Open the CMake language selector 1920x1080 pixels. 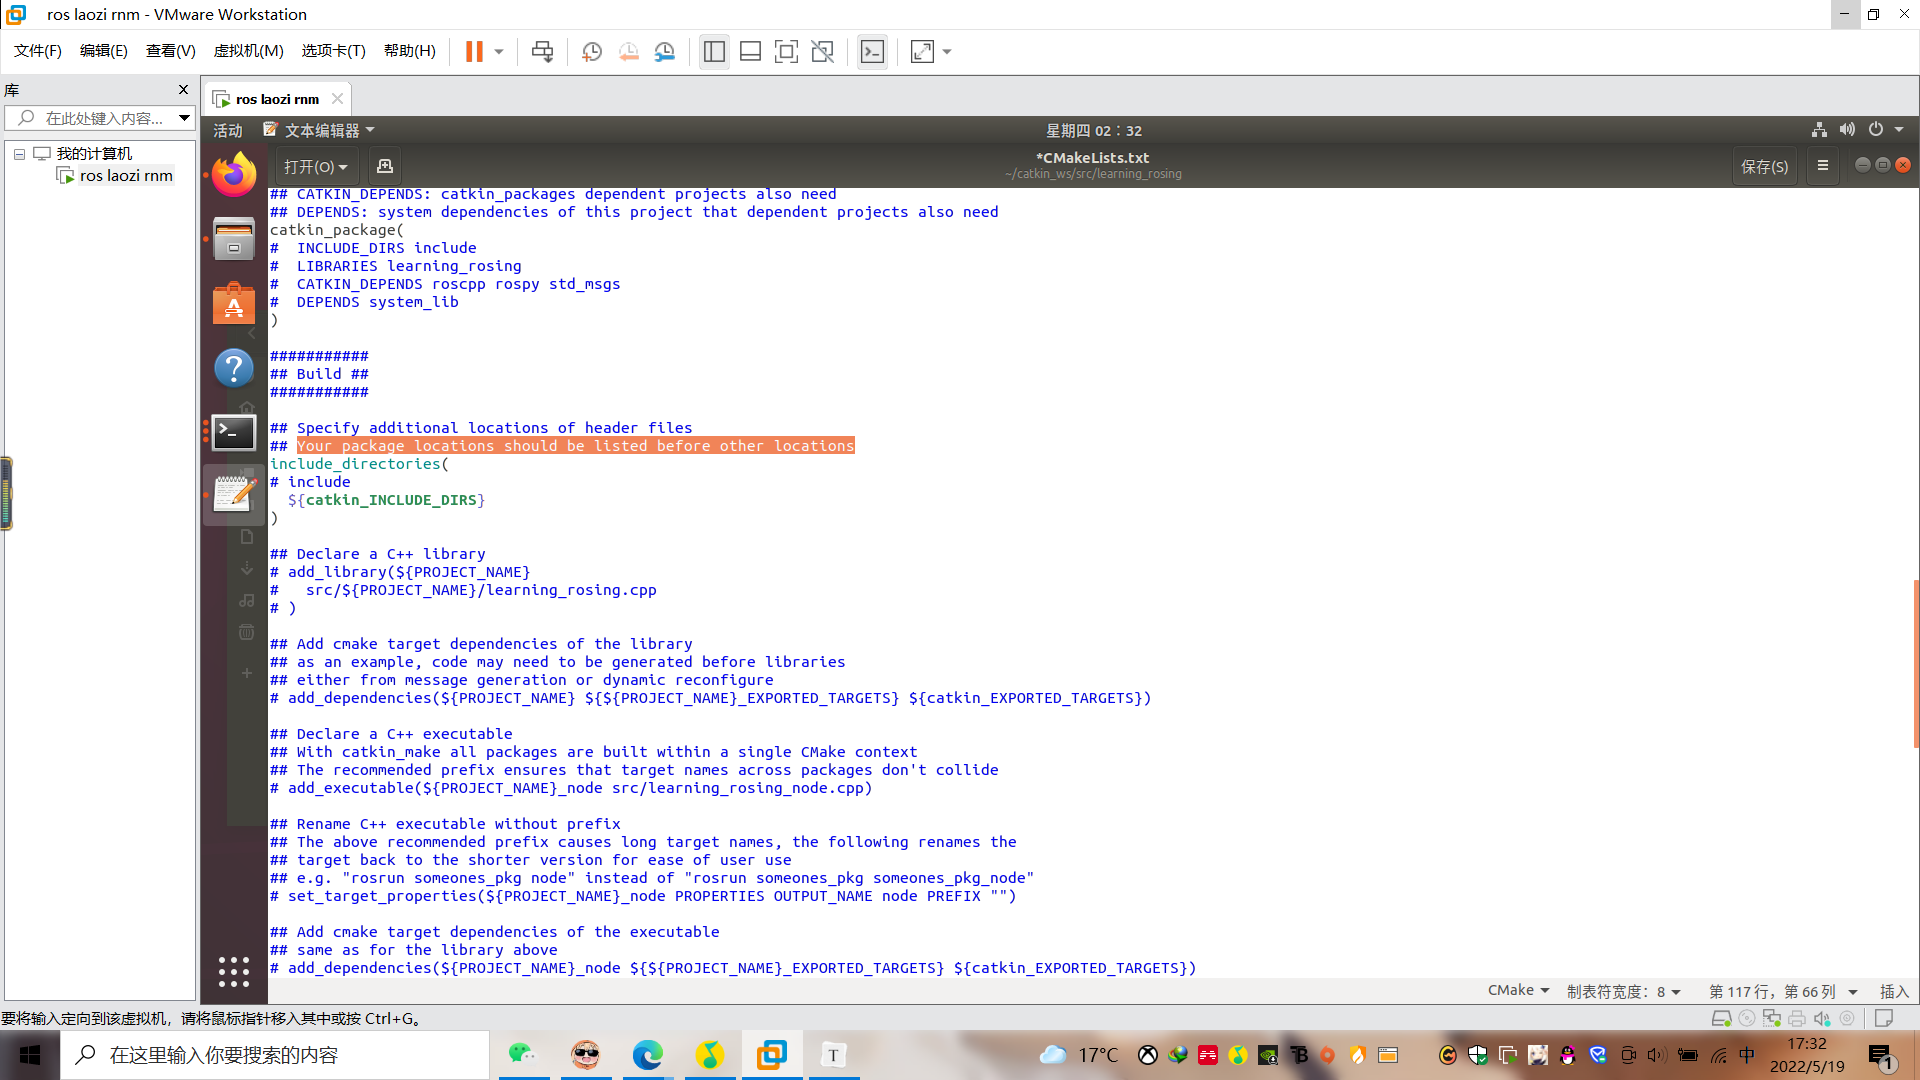pos(1518,990)
